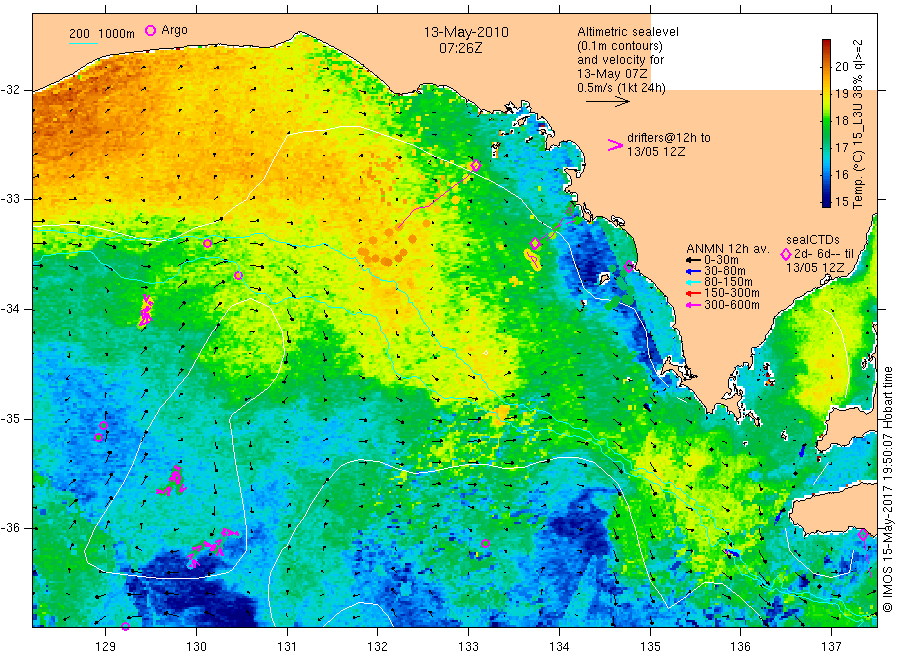Click the 129 longitude axis label
Screen dimensions: 900x660
pyautogui.click(x=106, y=647)
